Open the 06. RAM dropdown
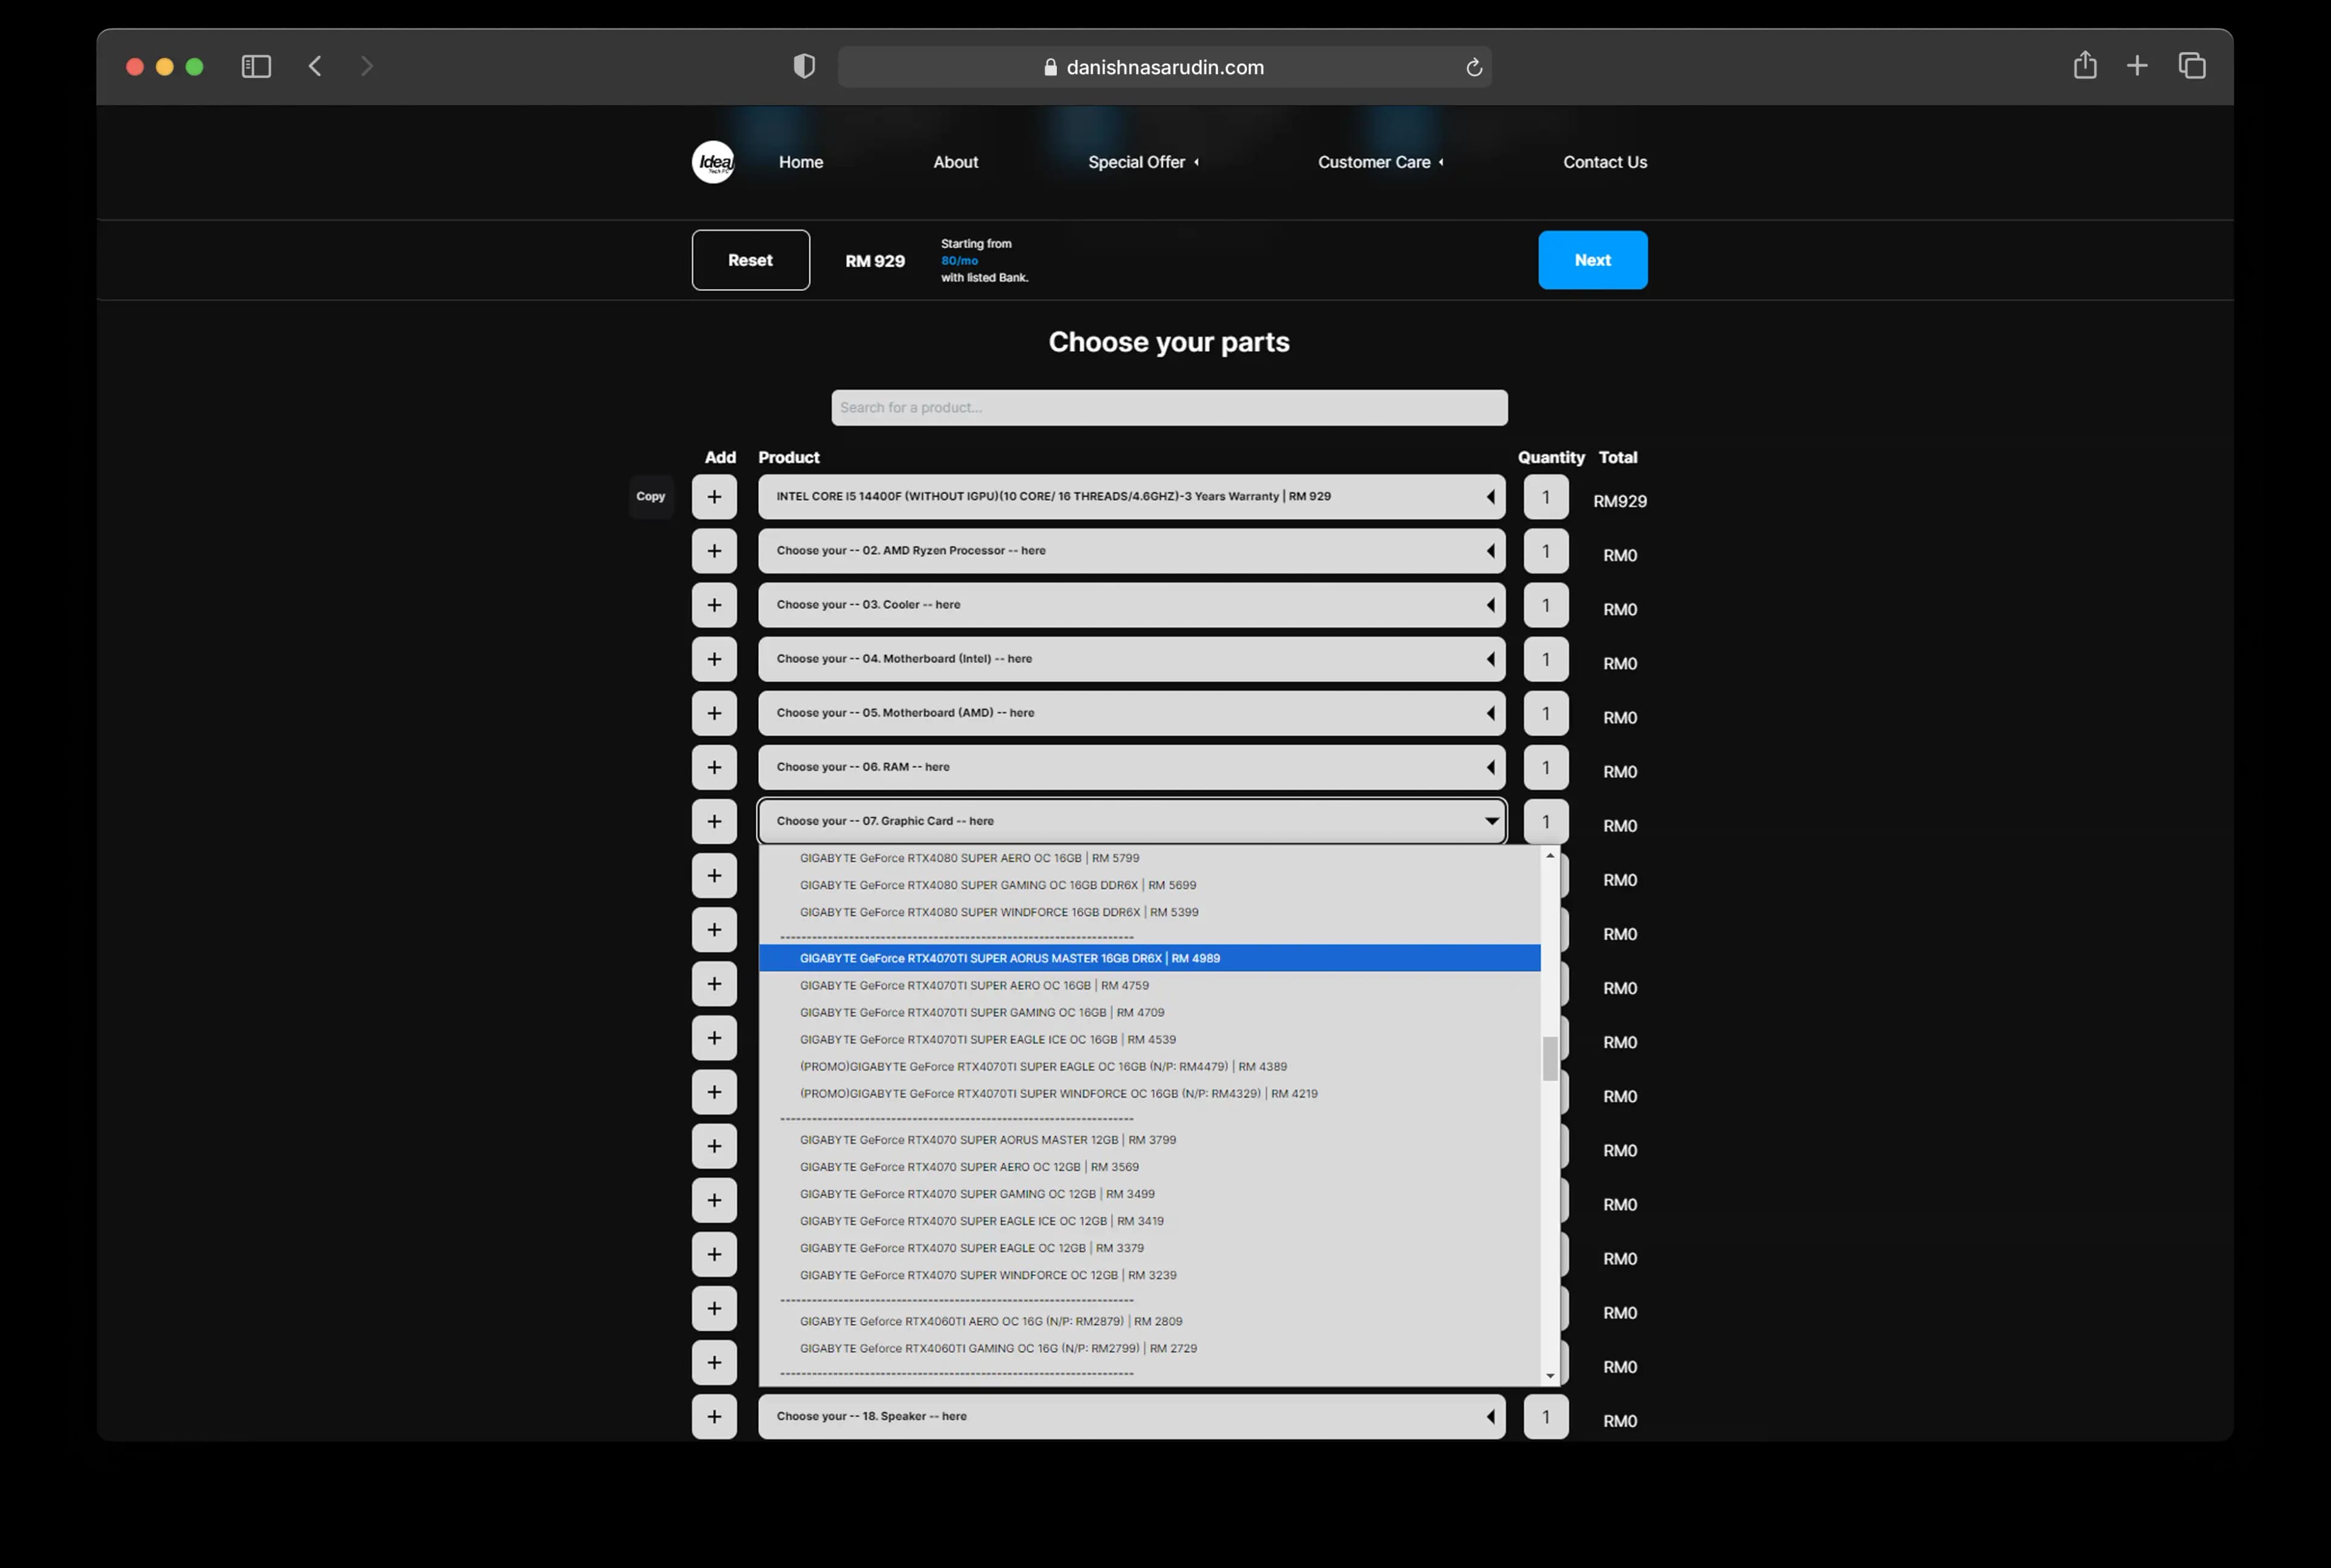2331x1568 pixels. click(x=1131, y=767)
